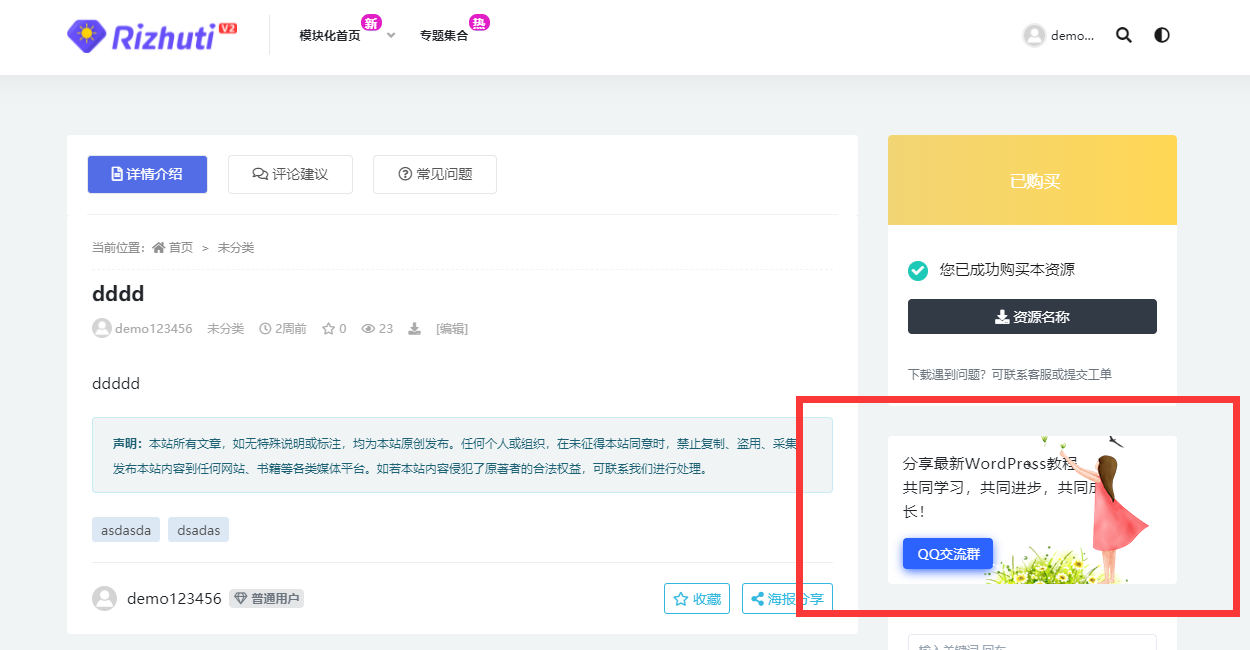Image resolution: width=1250 pixels, height=650 pixels.
Task: Click the download icon in post meta
Action: (x=414, y=329)
